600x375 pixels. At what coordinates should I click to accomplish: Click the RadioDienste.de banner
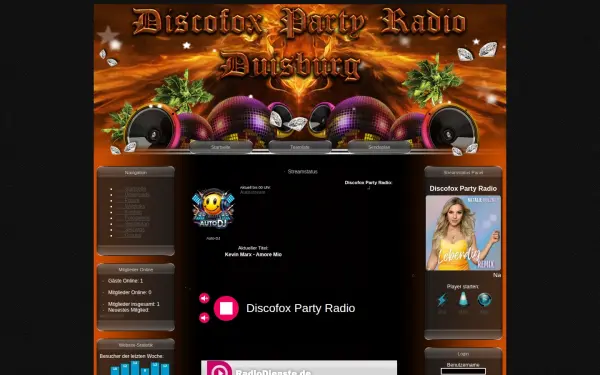299,368
